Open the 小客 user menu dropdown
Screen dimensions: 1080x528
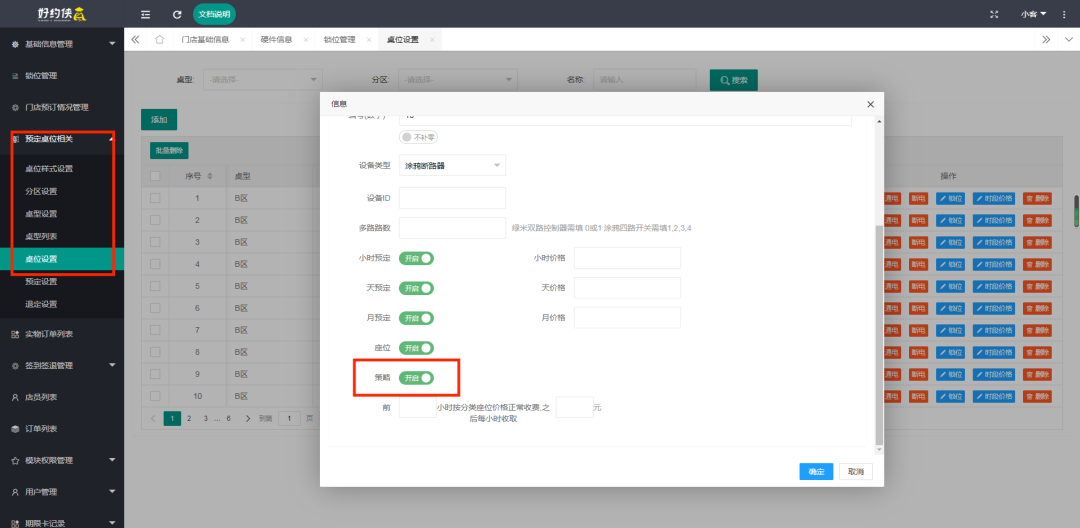tap(1034, 14)
